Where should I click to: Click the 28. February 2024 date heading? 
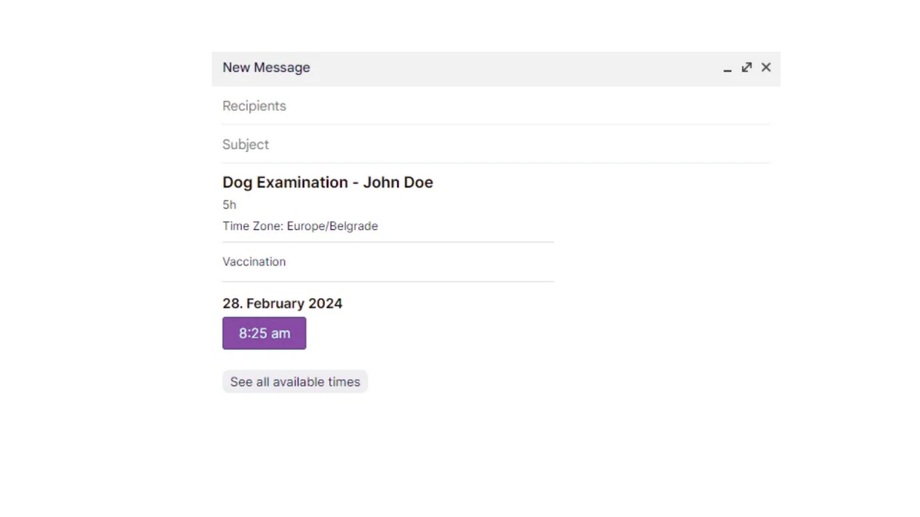click(282, 304)
